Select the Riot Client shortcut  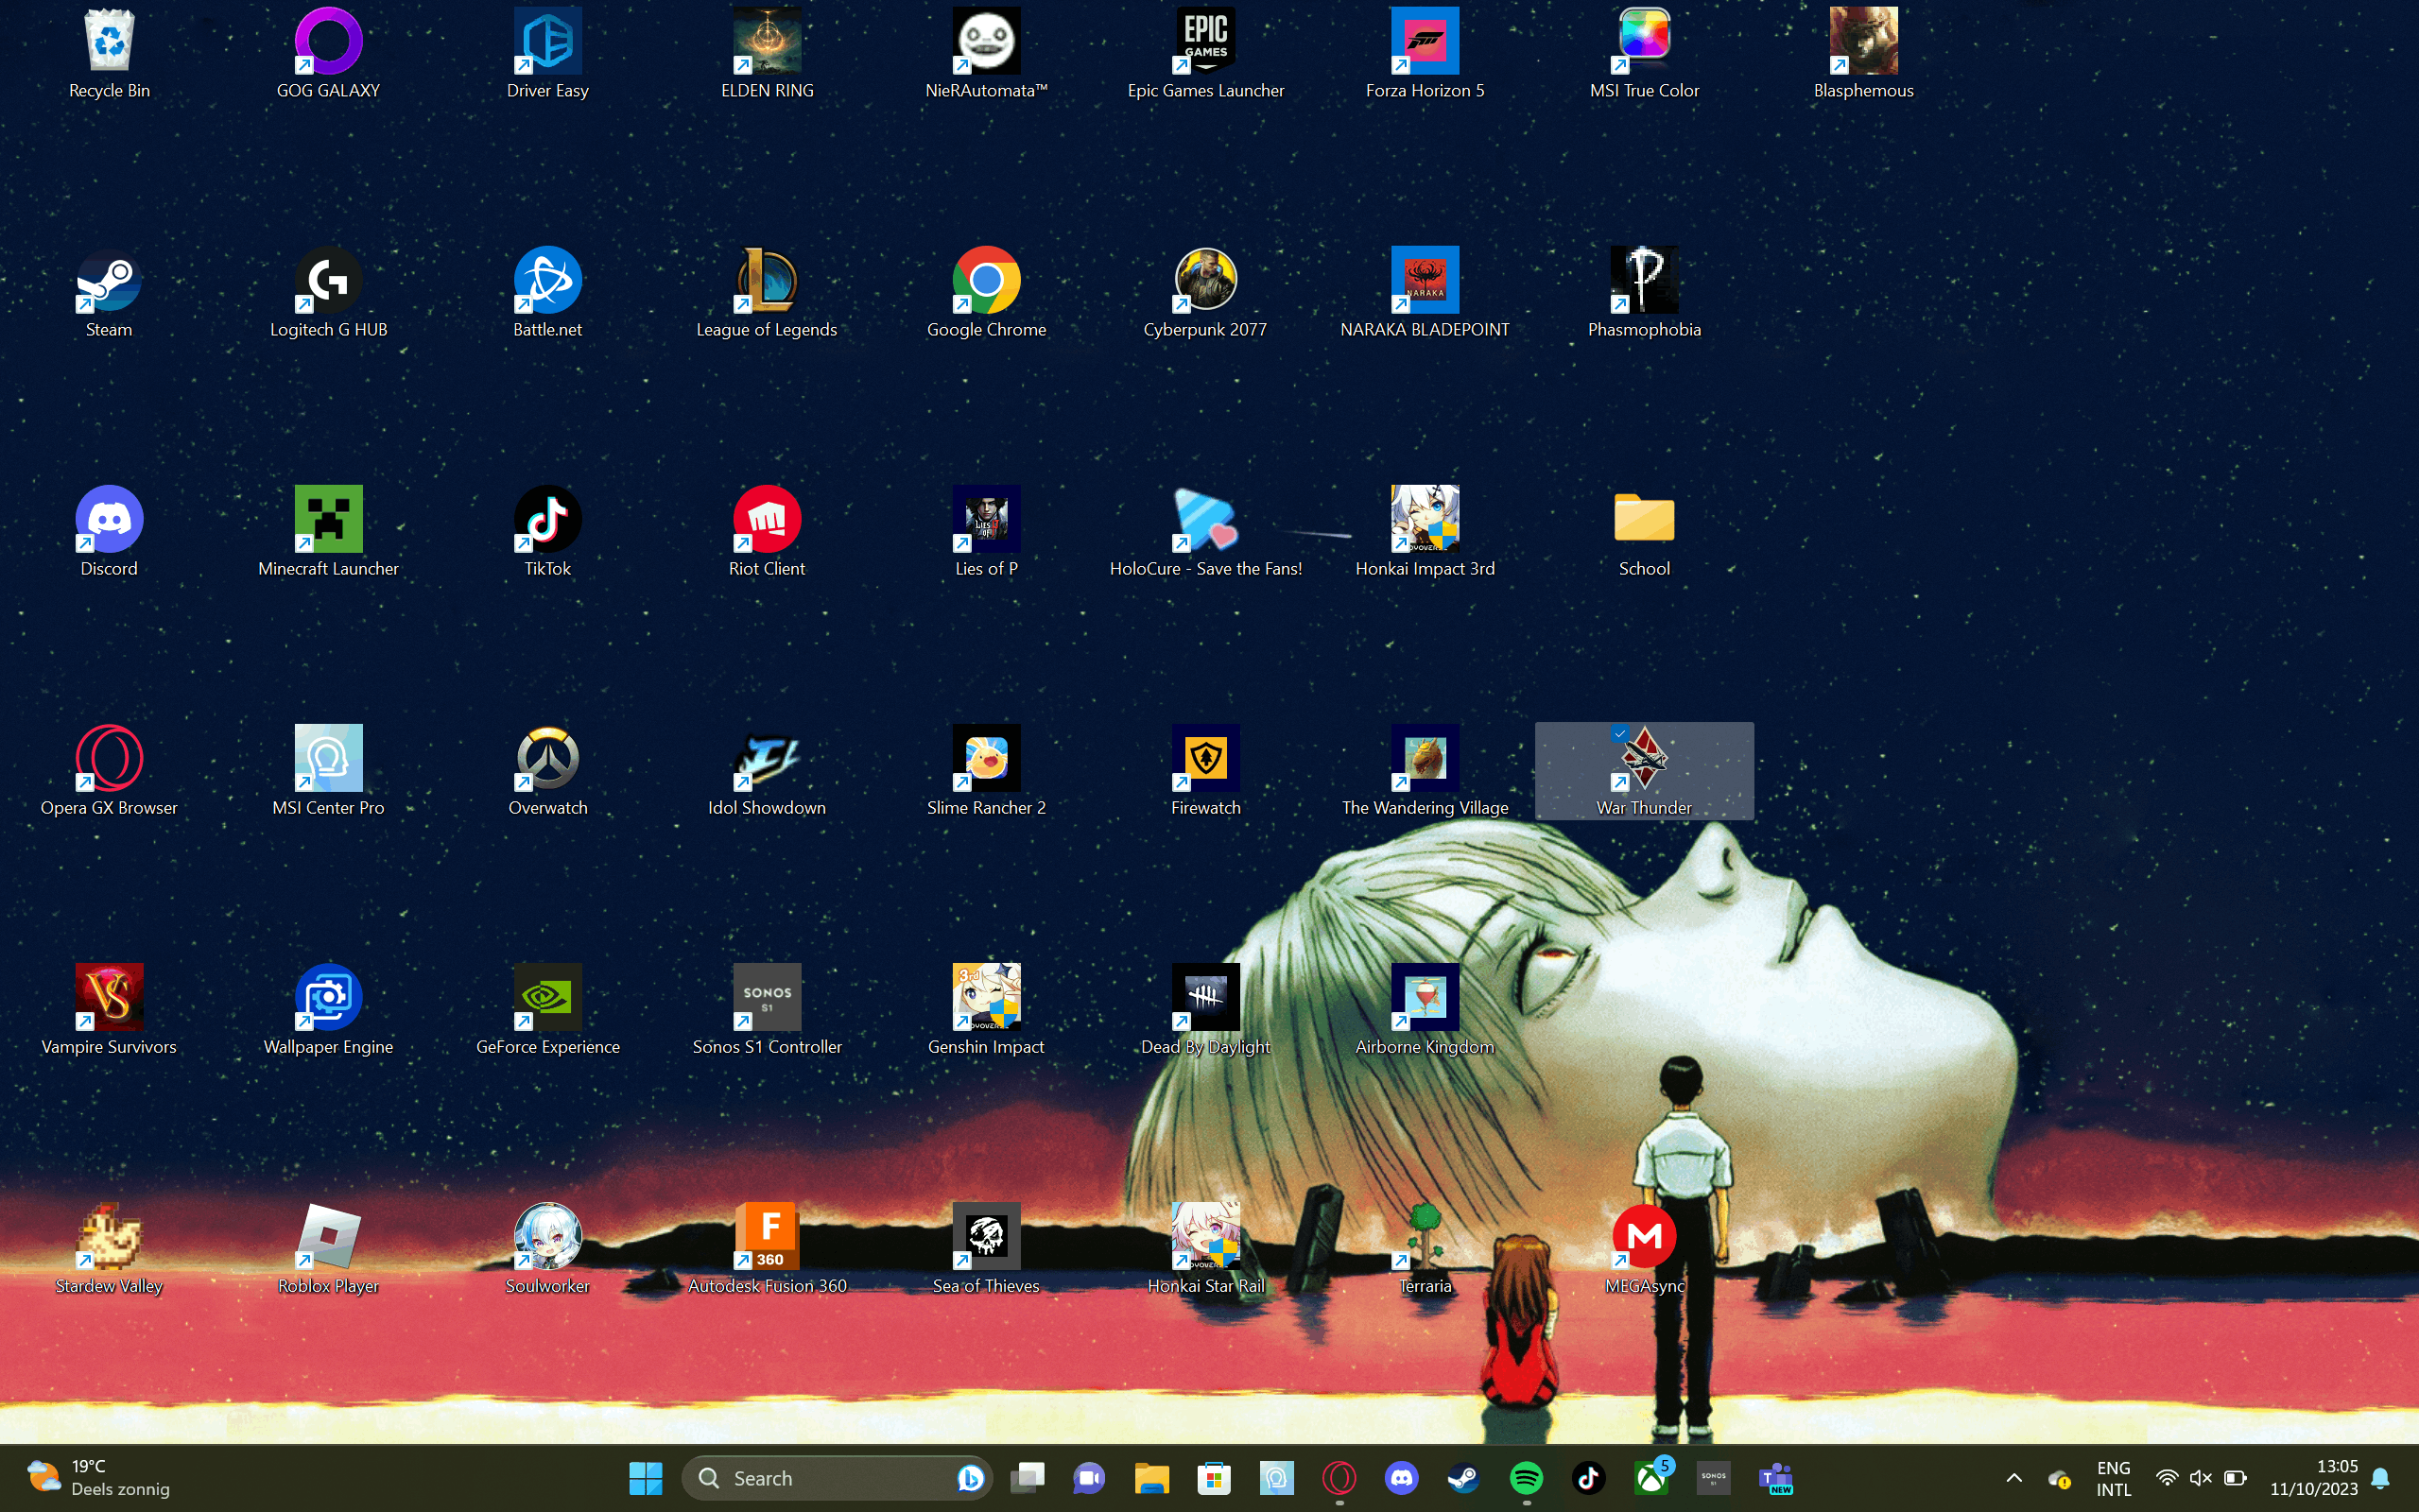click(767, 531)
